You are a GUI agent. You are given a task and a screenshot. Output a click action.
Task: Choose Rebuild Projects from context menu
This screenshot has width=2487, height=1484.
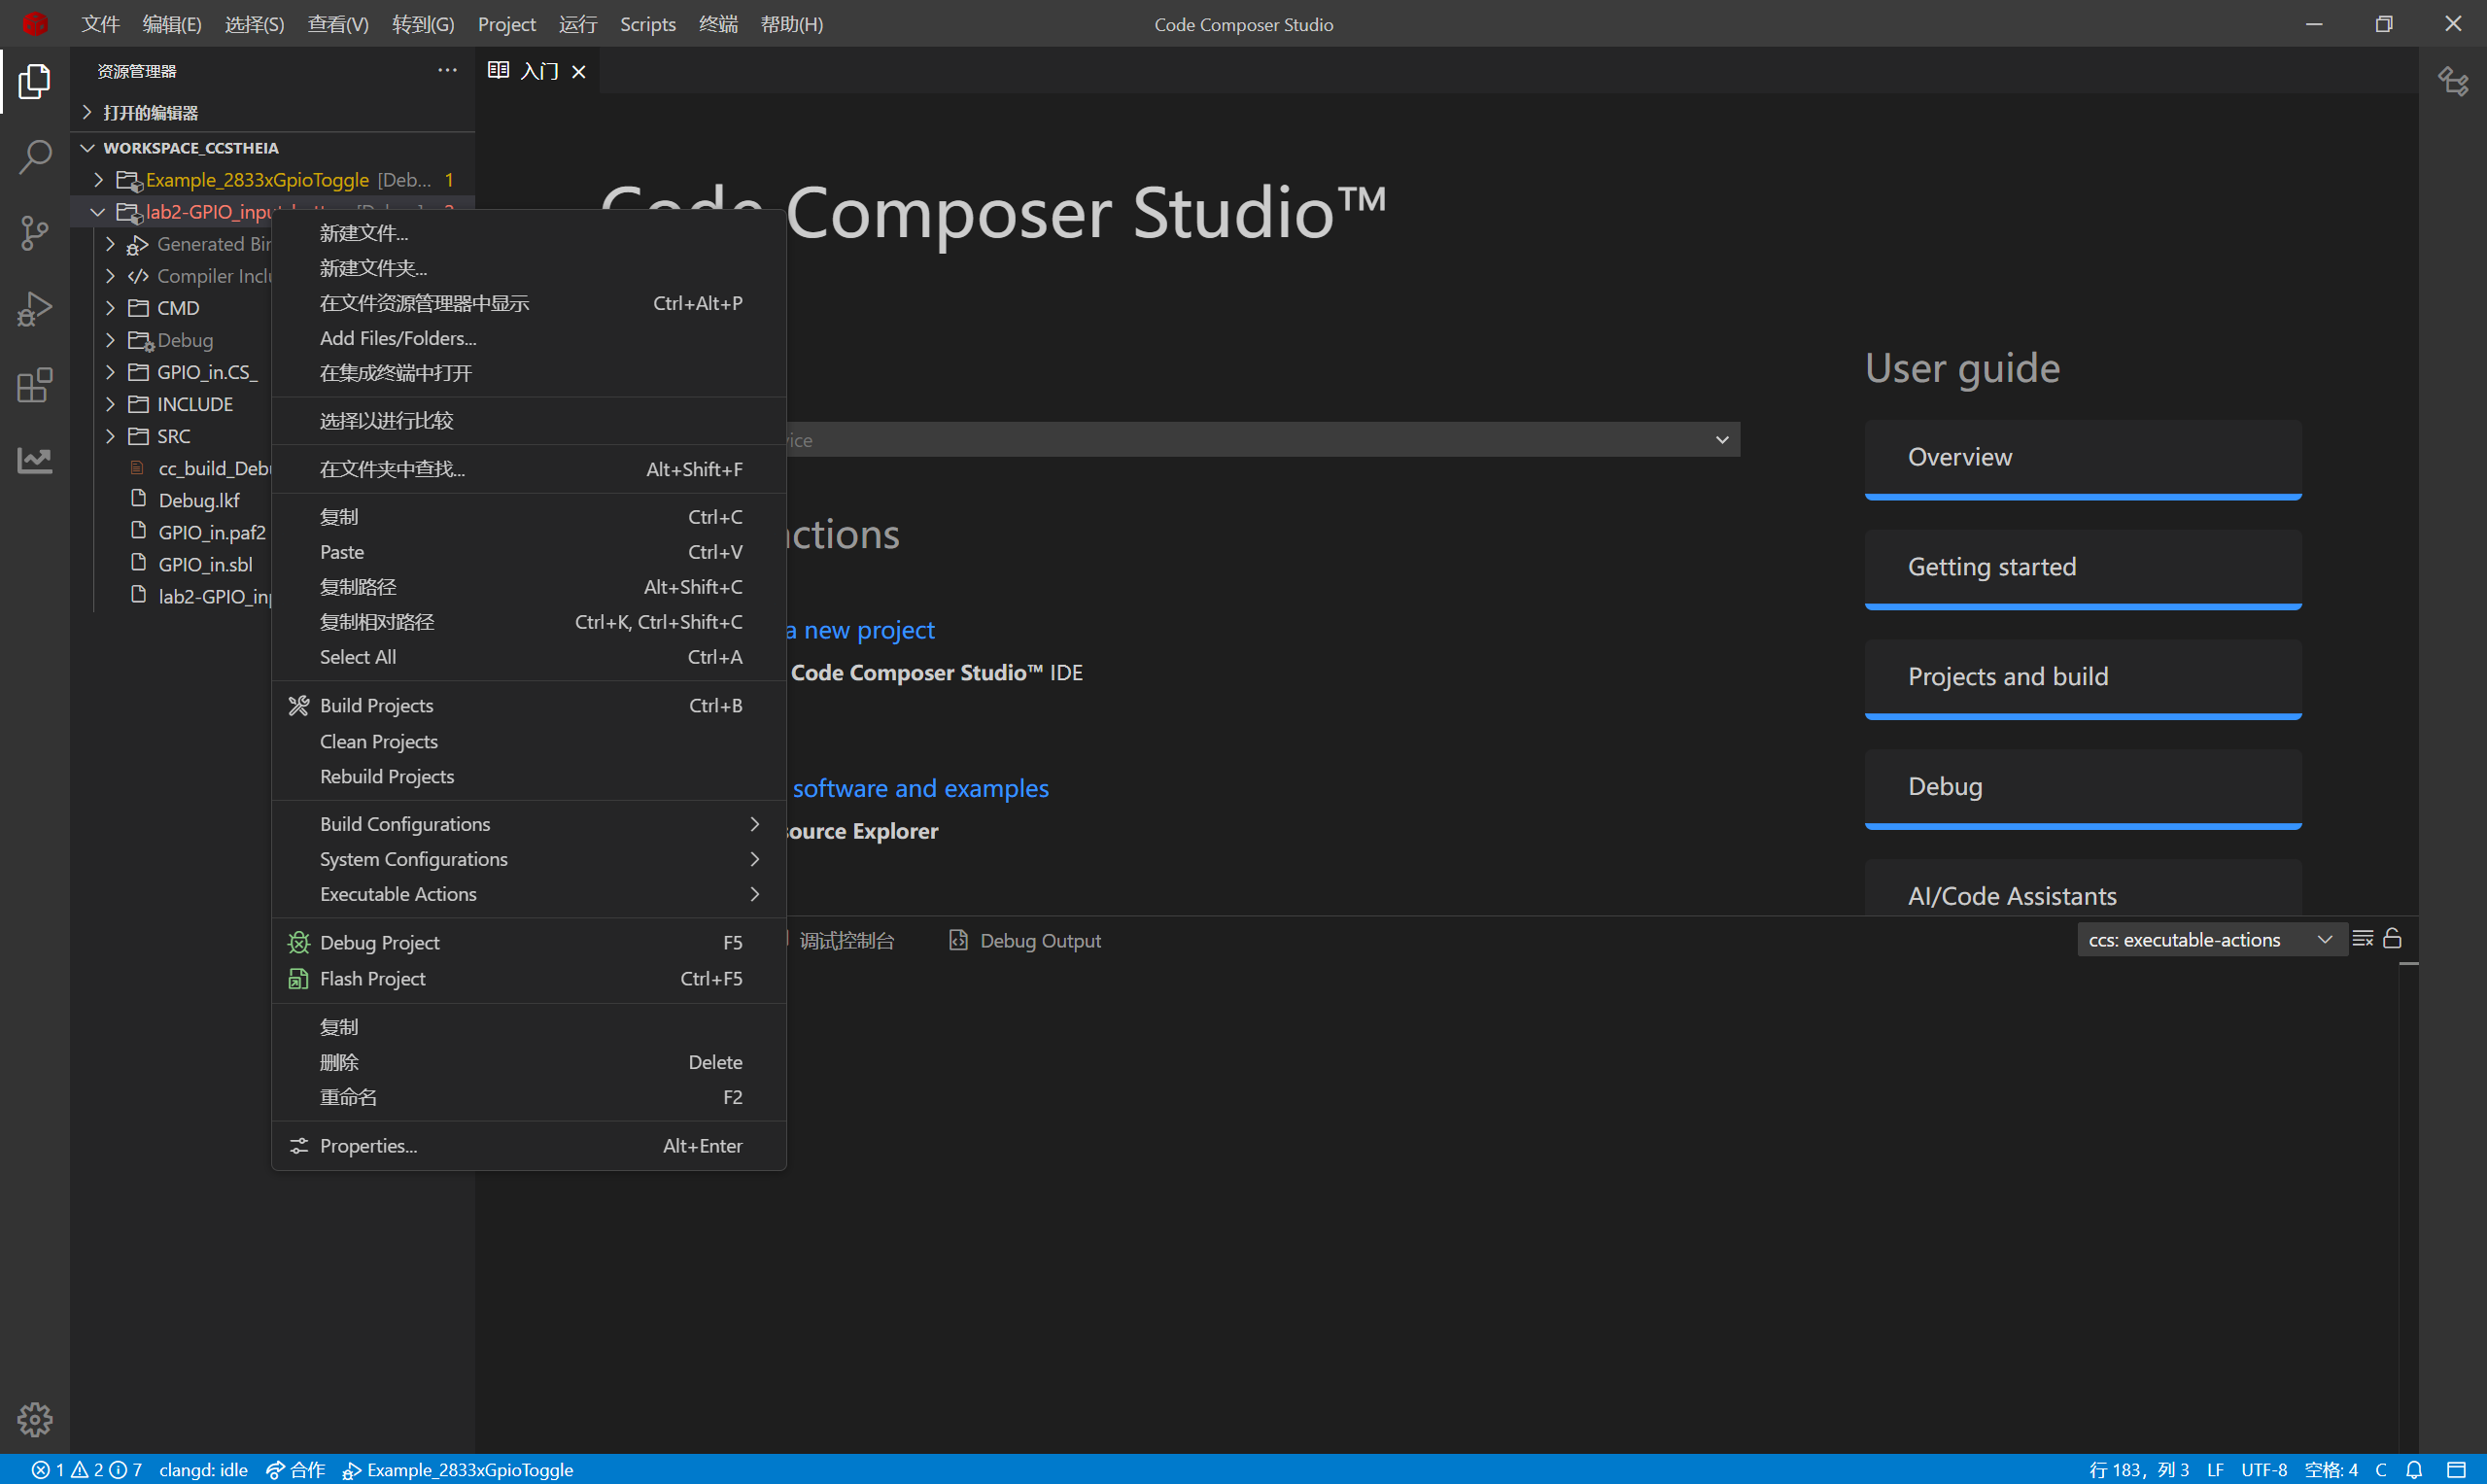[x=386, y=776]
